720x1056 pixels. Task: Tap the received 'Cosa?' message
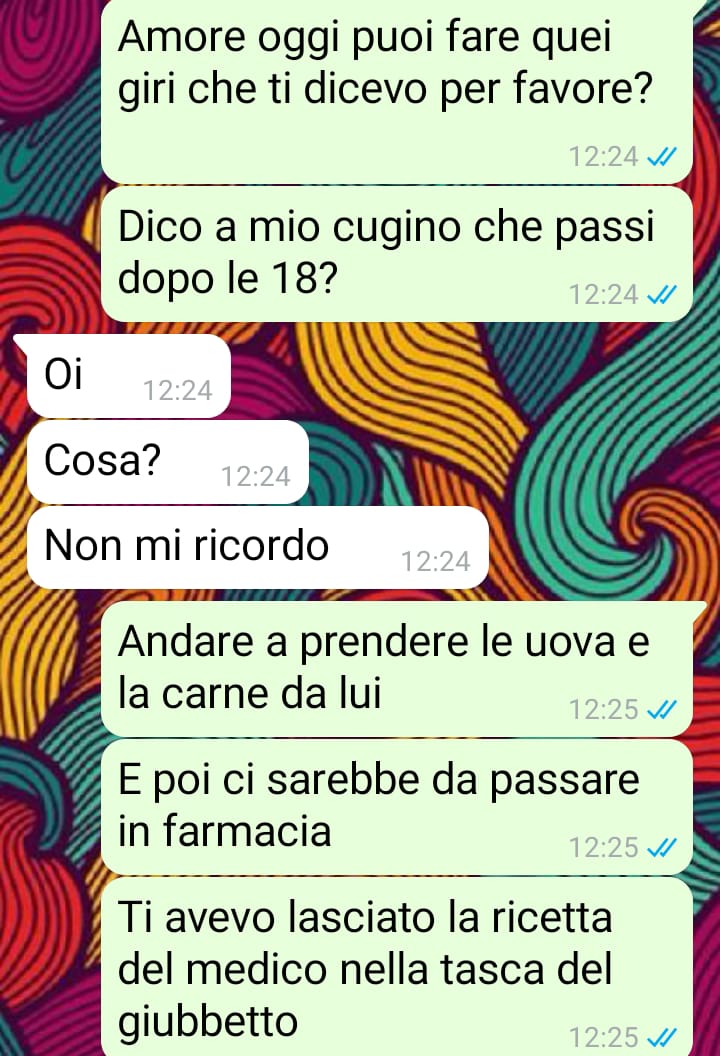(168, 462)
